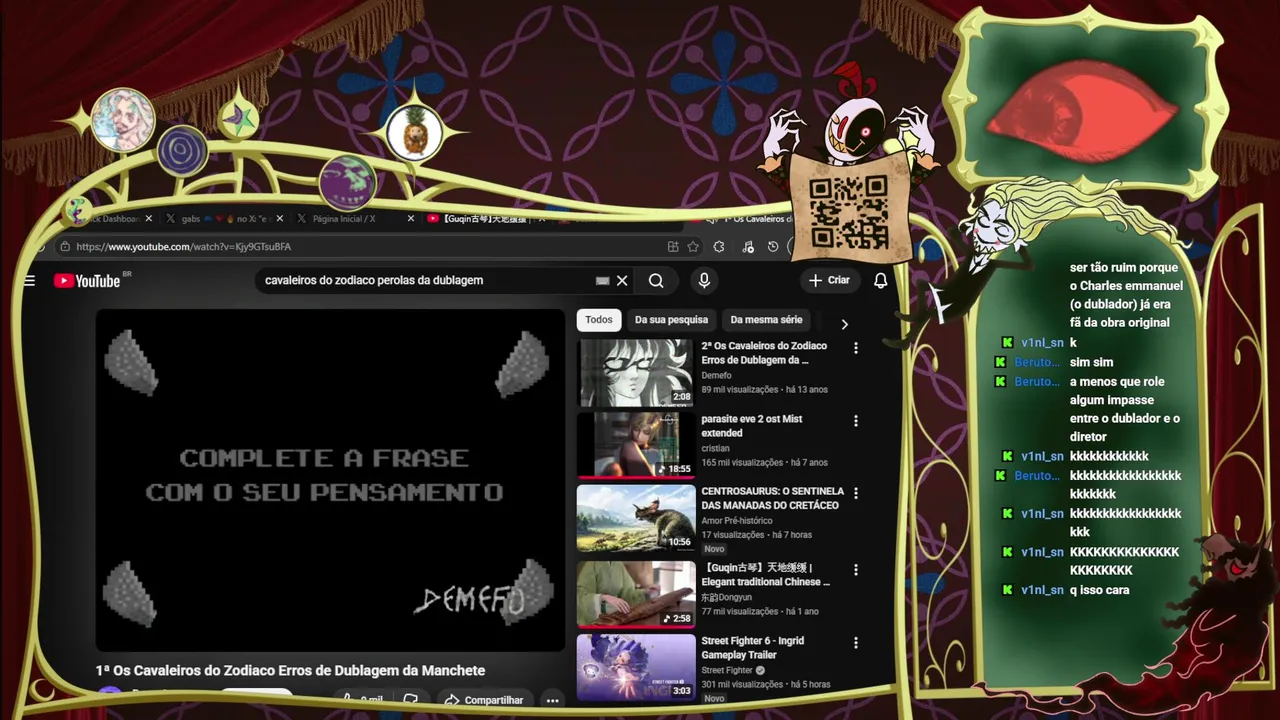
Task: Select the Da sua pesquisa chip
Action: tap(671, 320)
